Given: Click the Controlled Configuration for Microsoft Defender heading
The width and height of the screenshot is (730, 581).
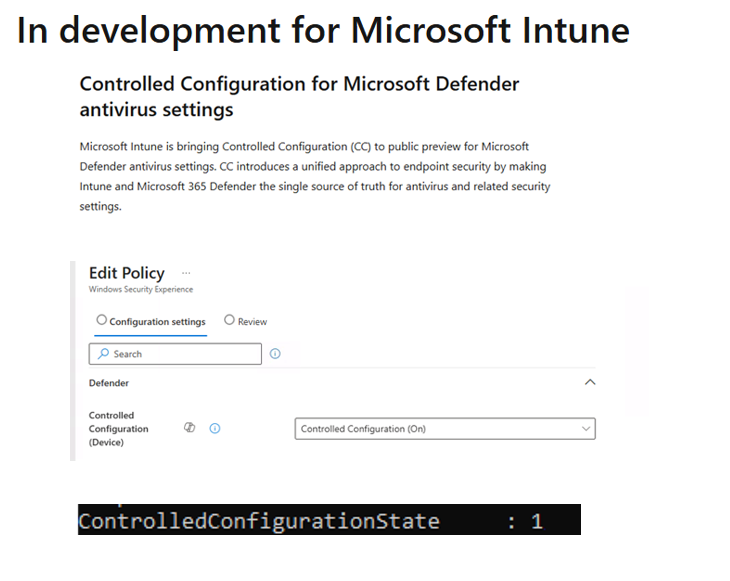Looking at the screenshot, I should coord(299,97).
